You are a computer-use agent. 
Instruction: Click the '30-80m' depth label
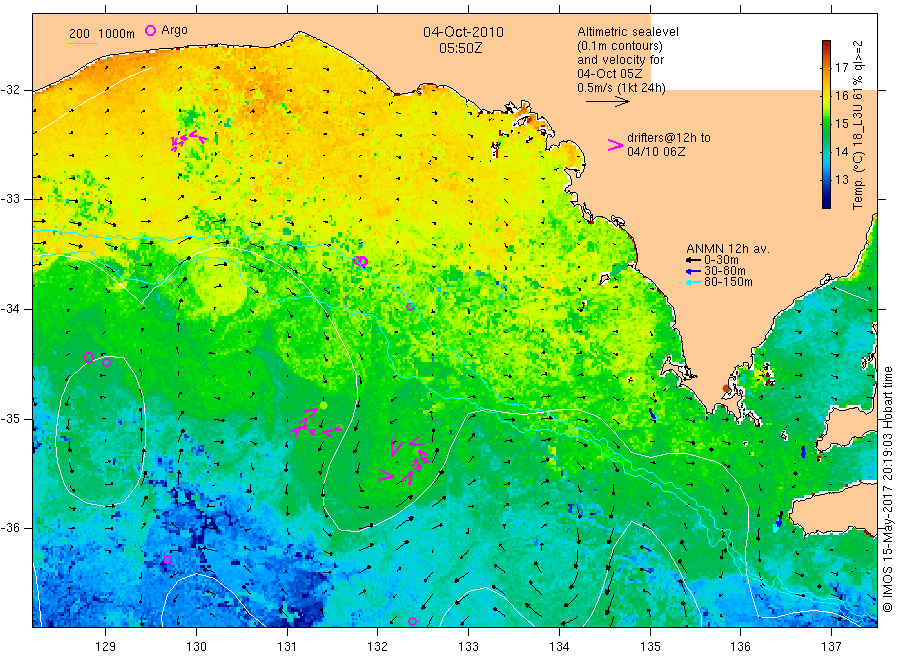(x=724, y=271)
